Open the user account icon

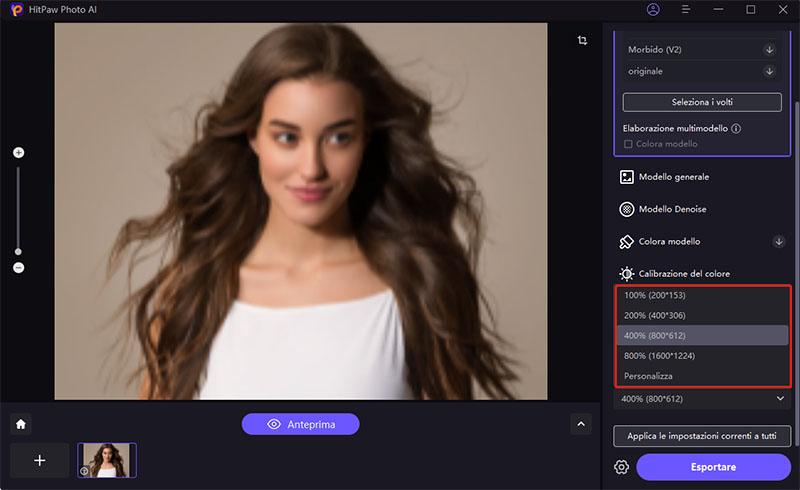pyautogui.click(x=653, y=9)
